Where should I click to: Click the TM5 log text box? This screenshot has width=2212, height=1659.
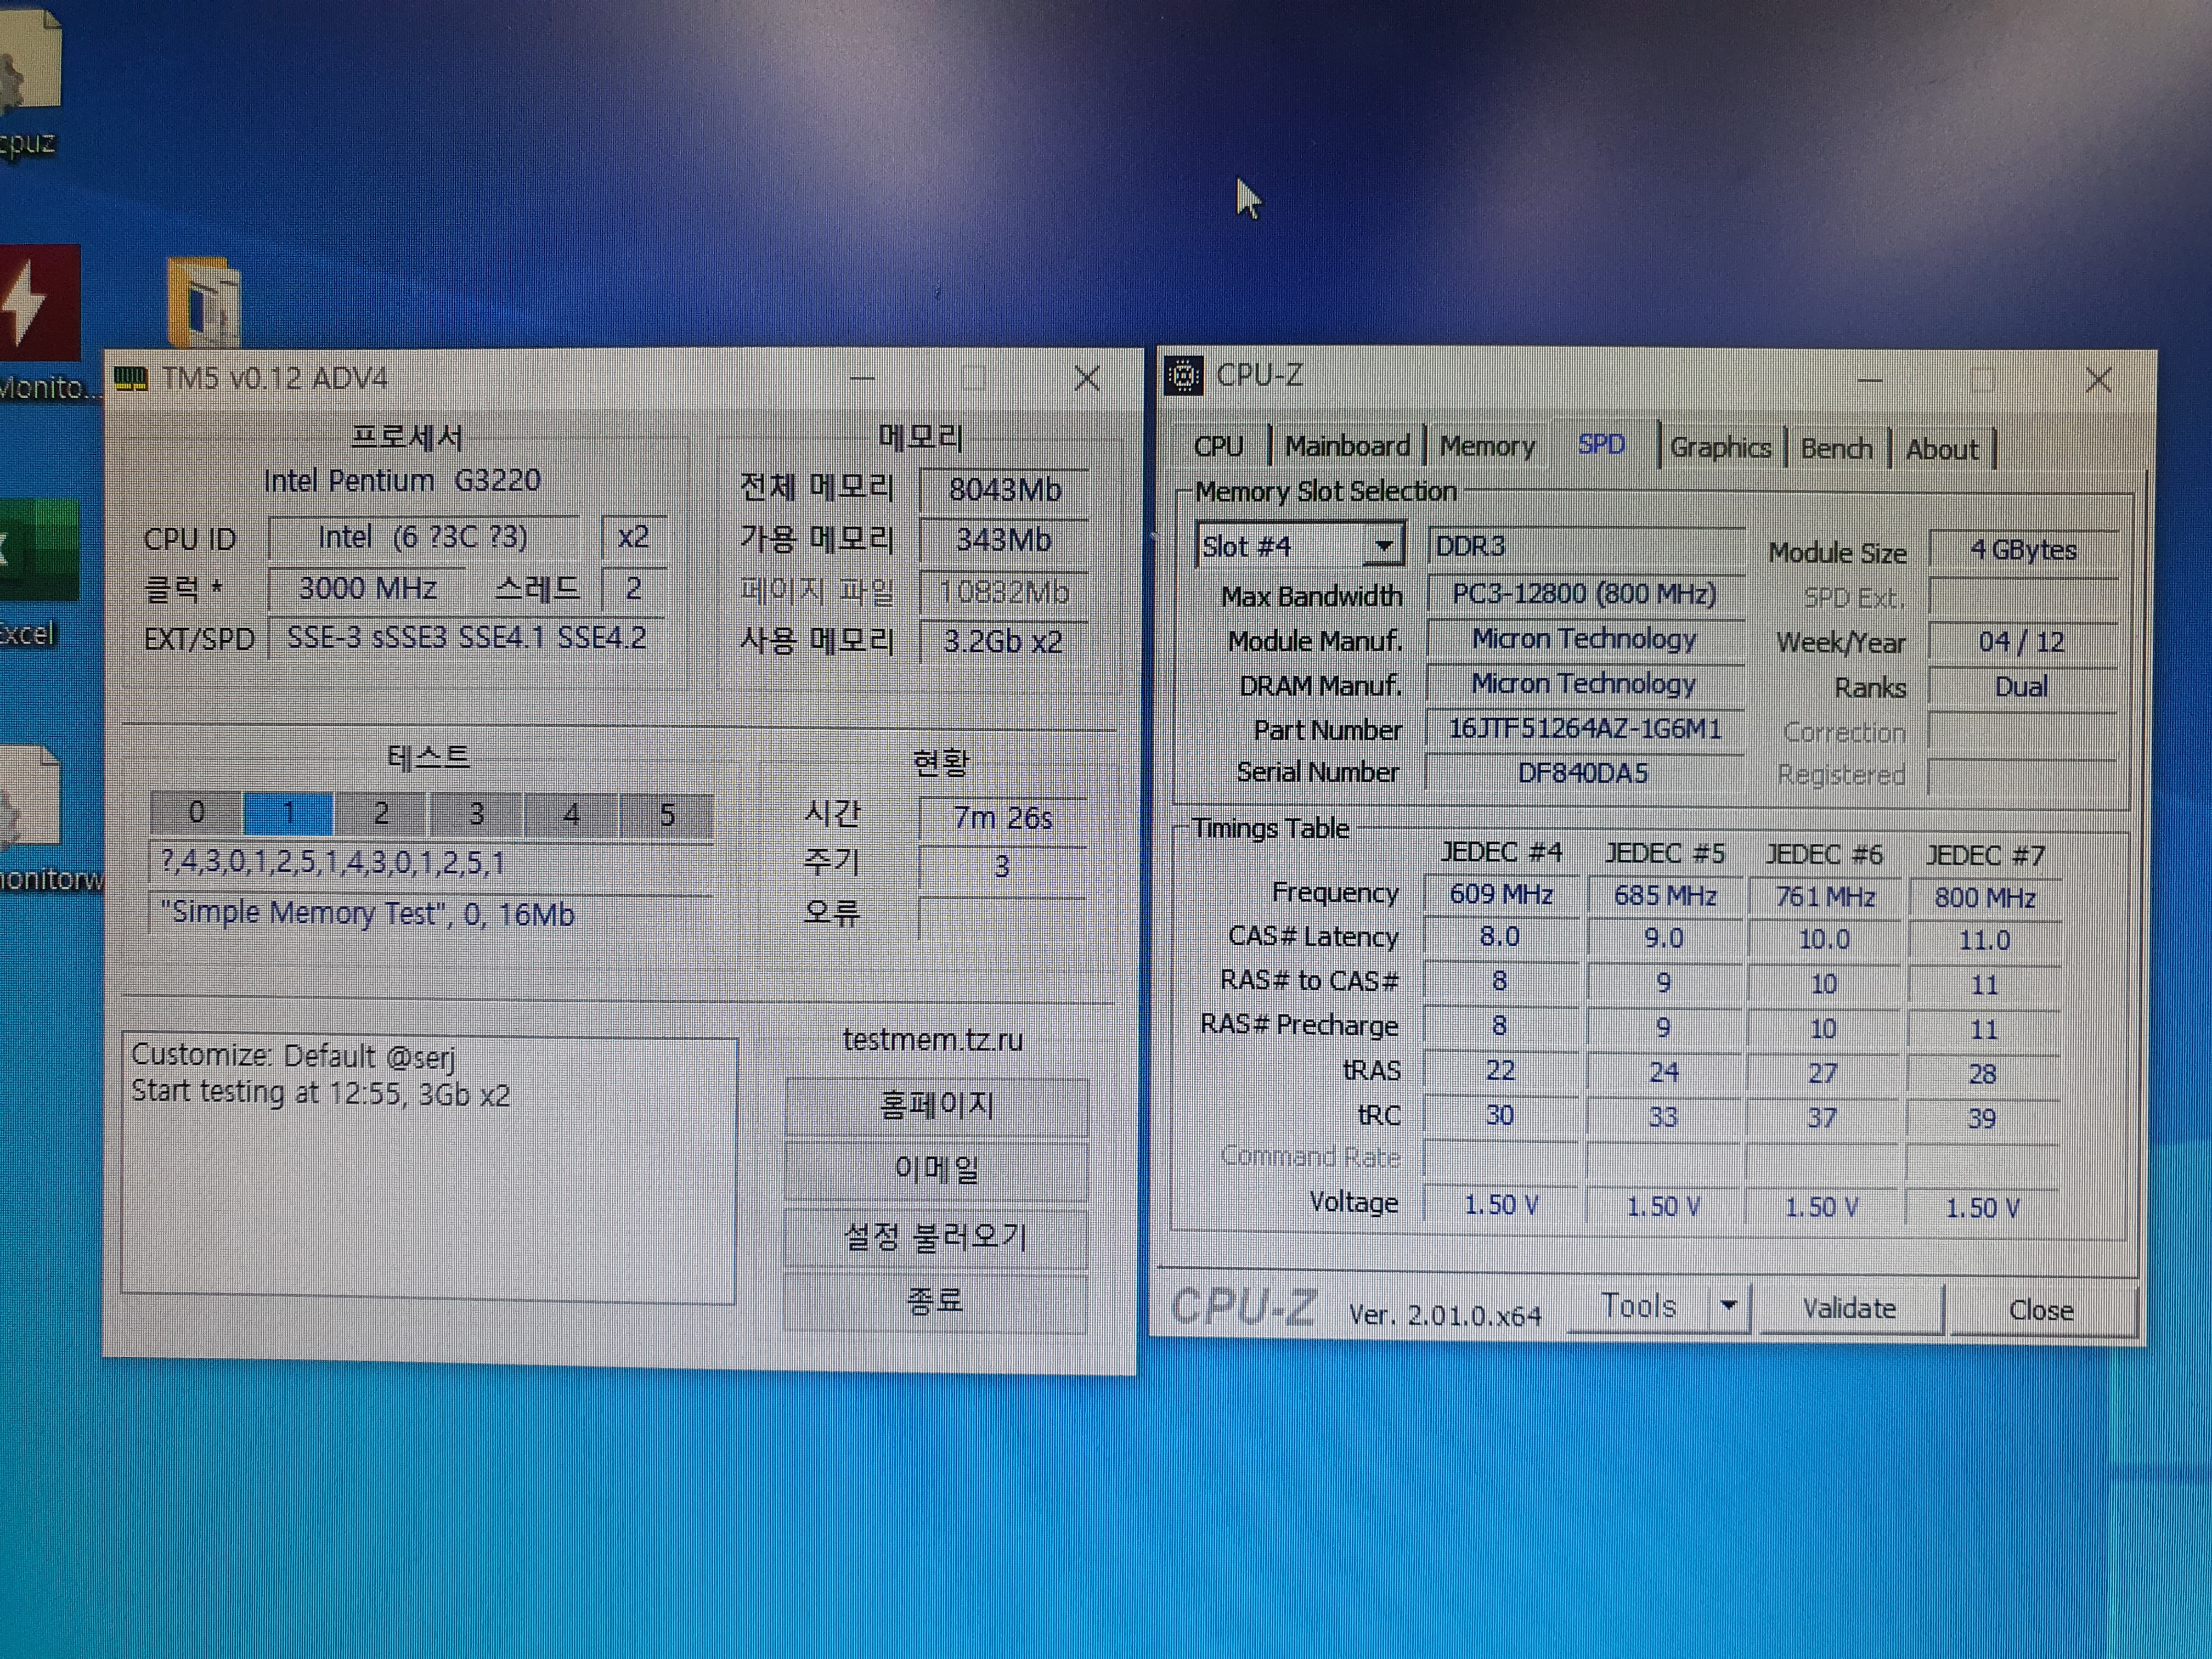(x=429, y=1169)
